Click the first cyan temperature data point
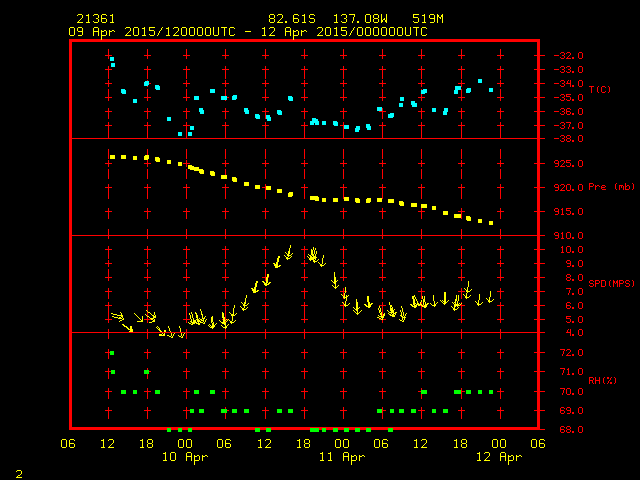 tap(112, 60)
